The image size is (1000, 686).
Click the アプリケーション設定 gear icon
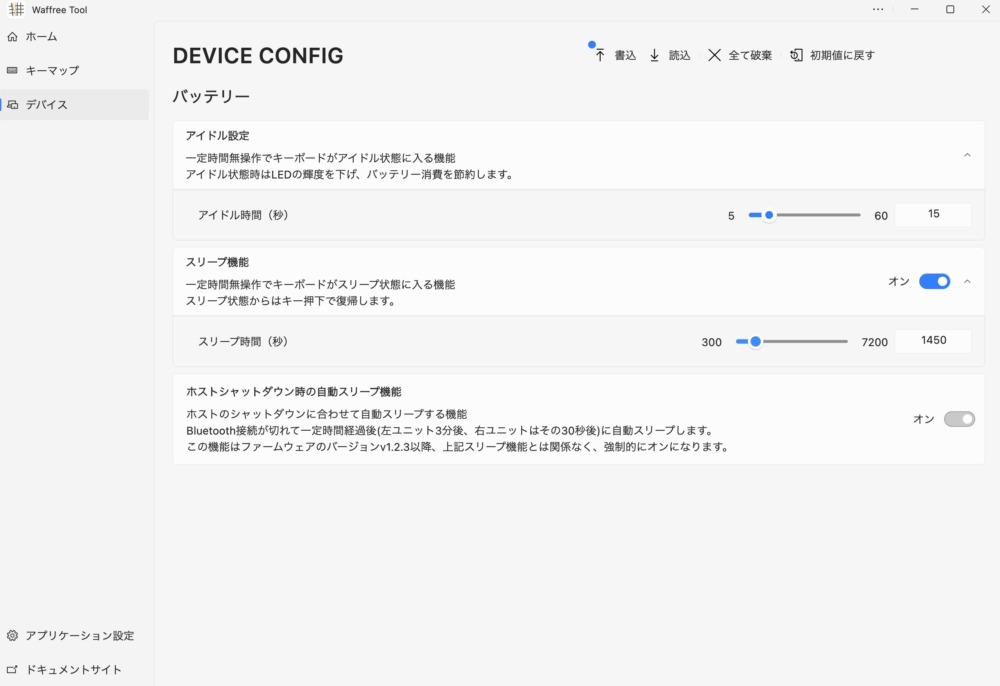(12, 636)
